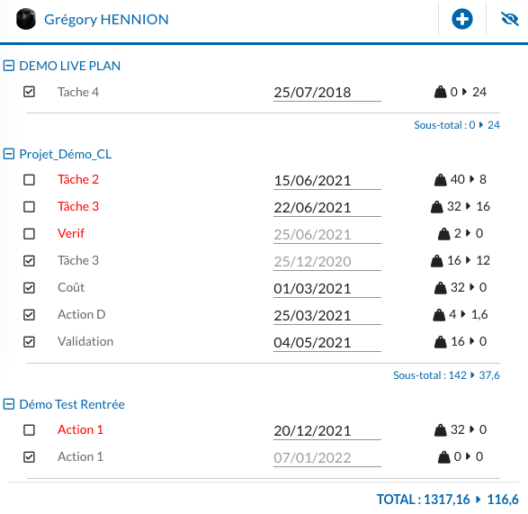528x514 pixels.
Task: Edit the 15/06/2021 date field
Action: tap(327, 181)
